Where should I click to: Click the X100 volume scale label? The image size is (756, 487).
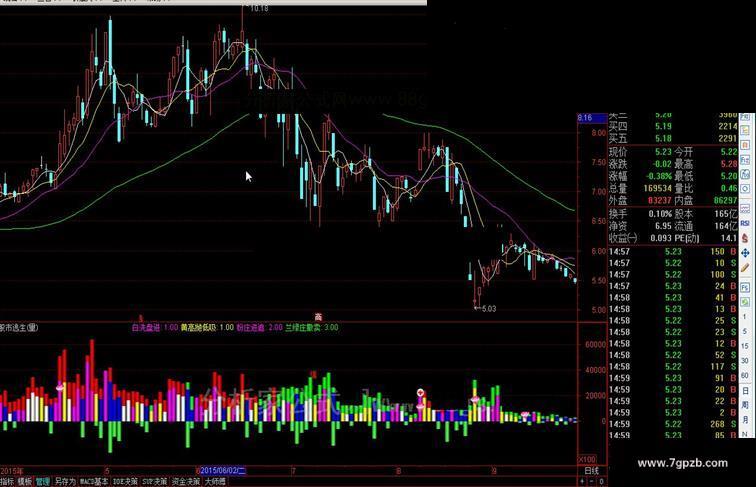[587, 460]
